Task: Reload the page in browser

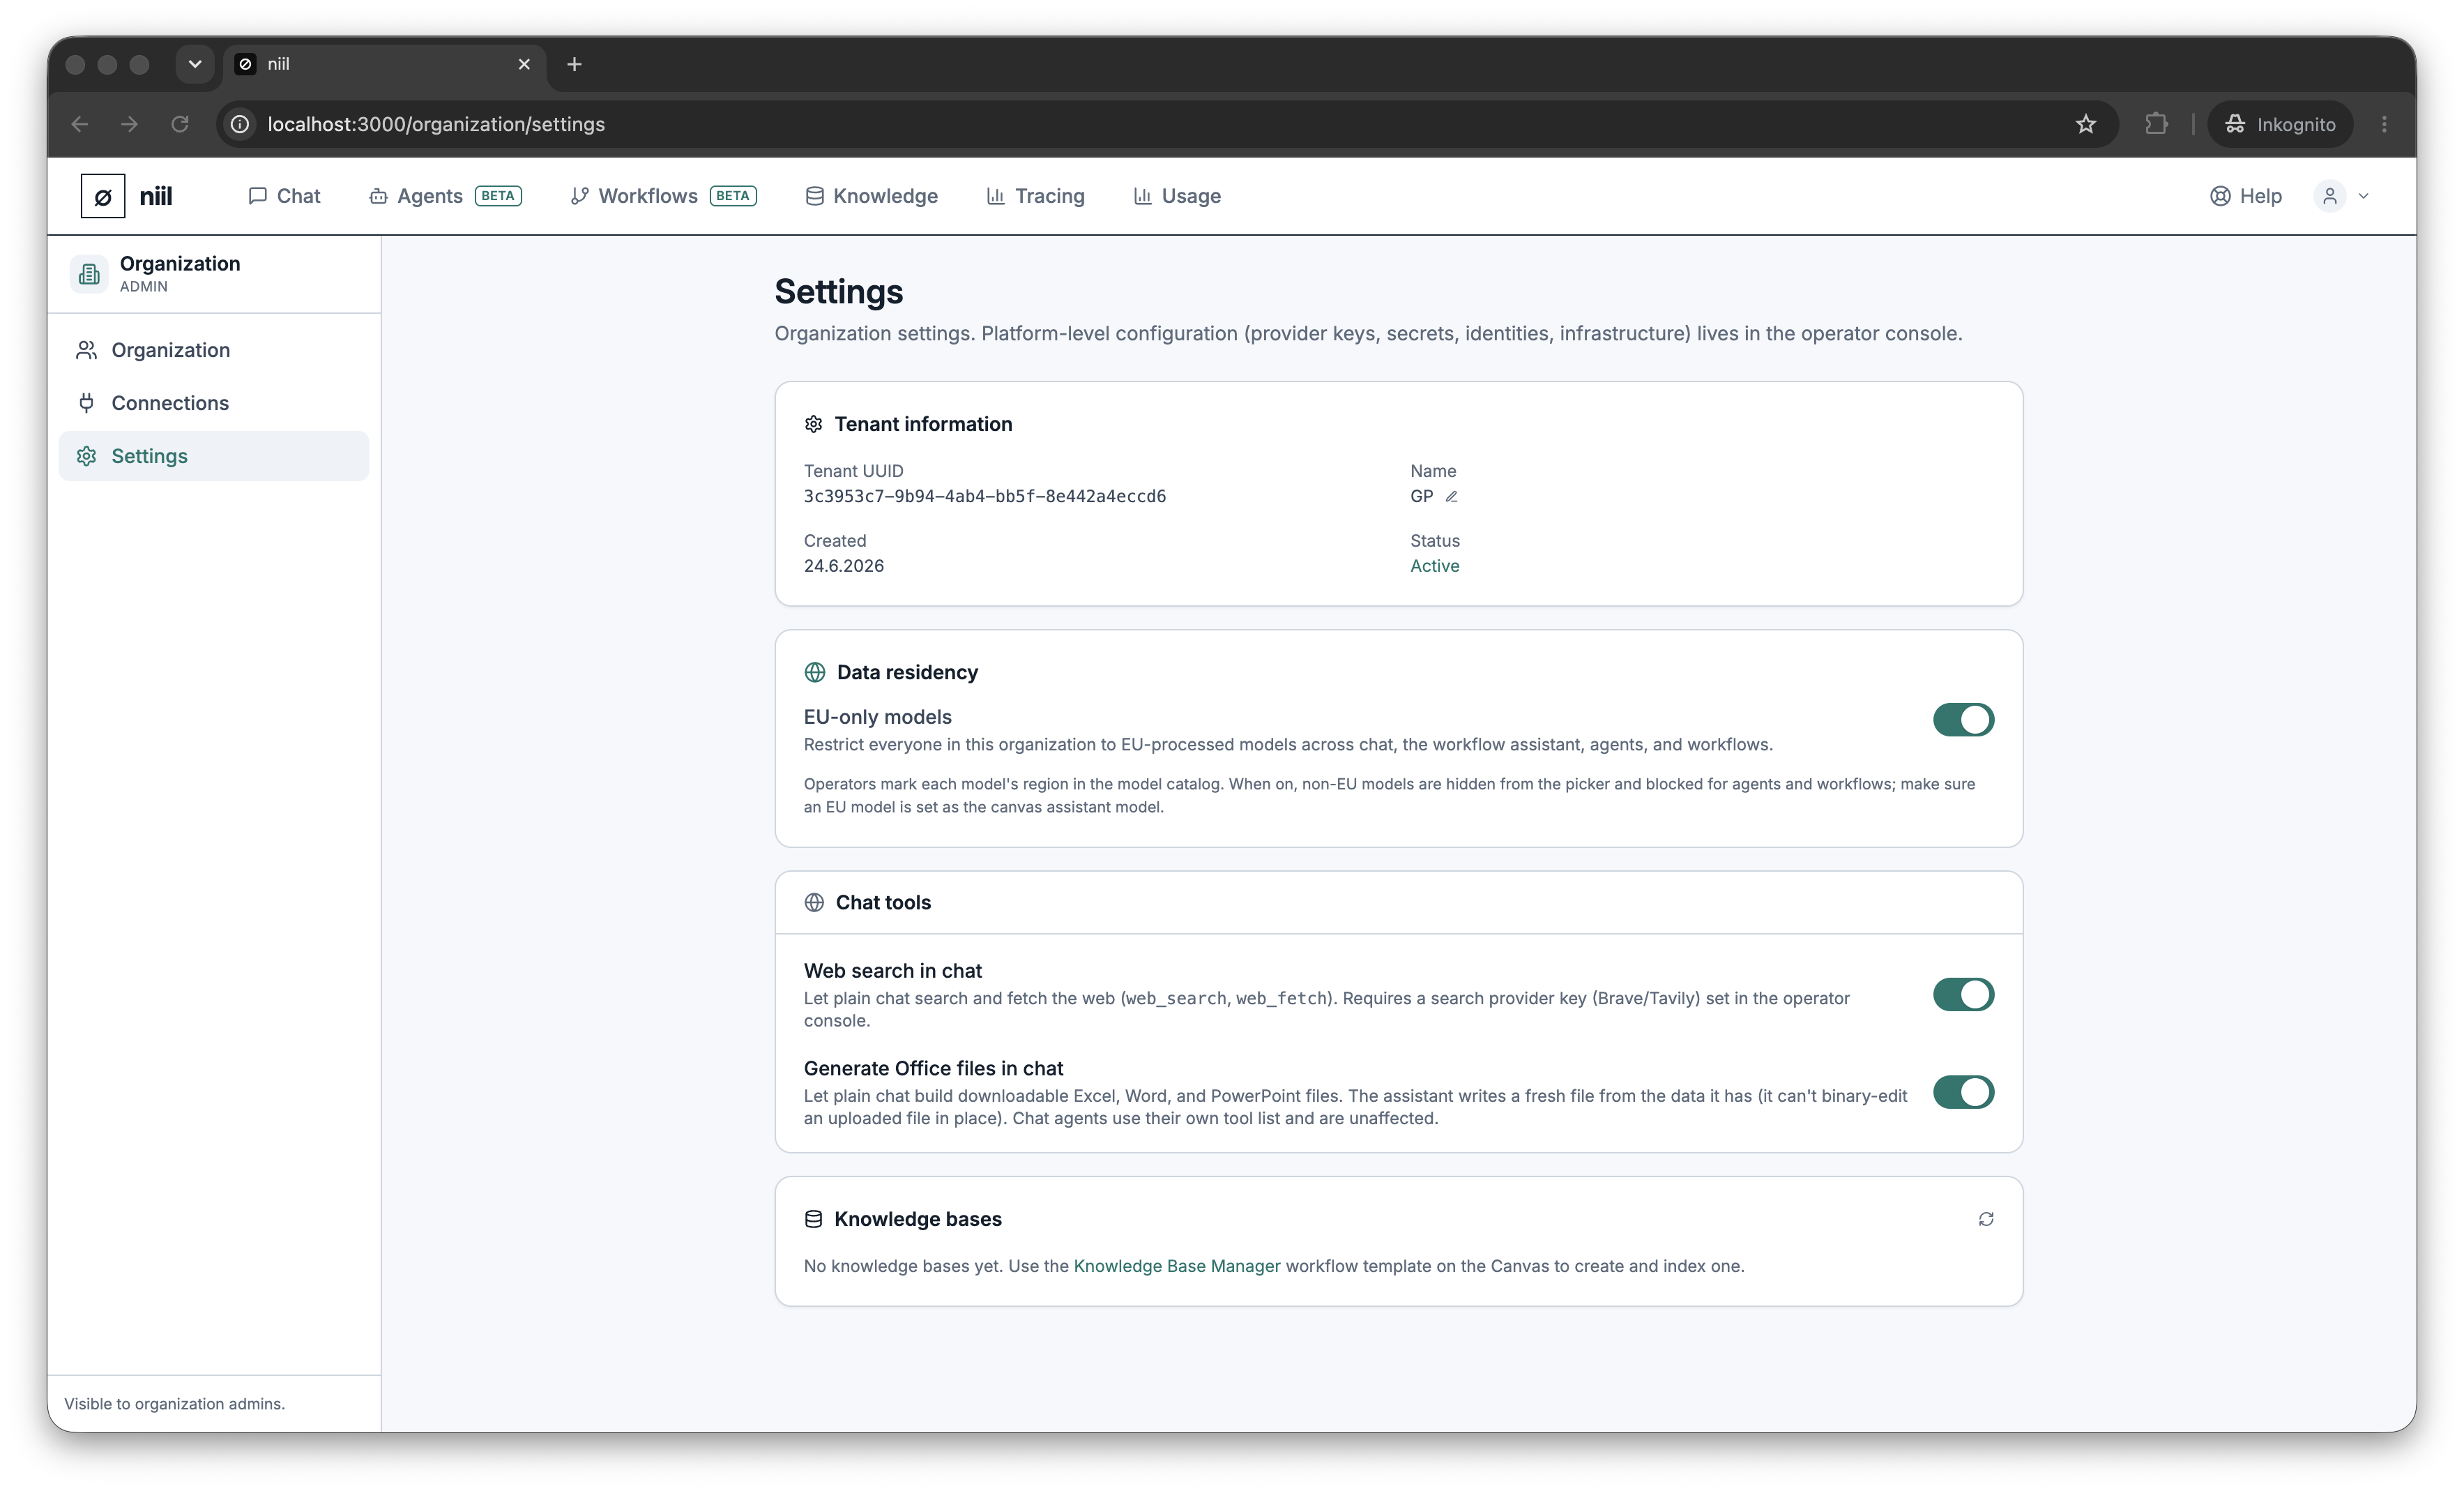Action: pos(180,124)
